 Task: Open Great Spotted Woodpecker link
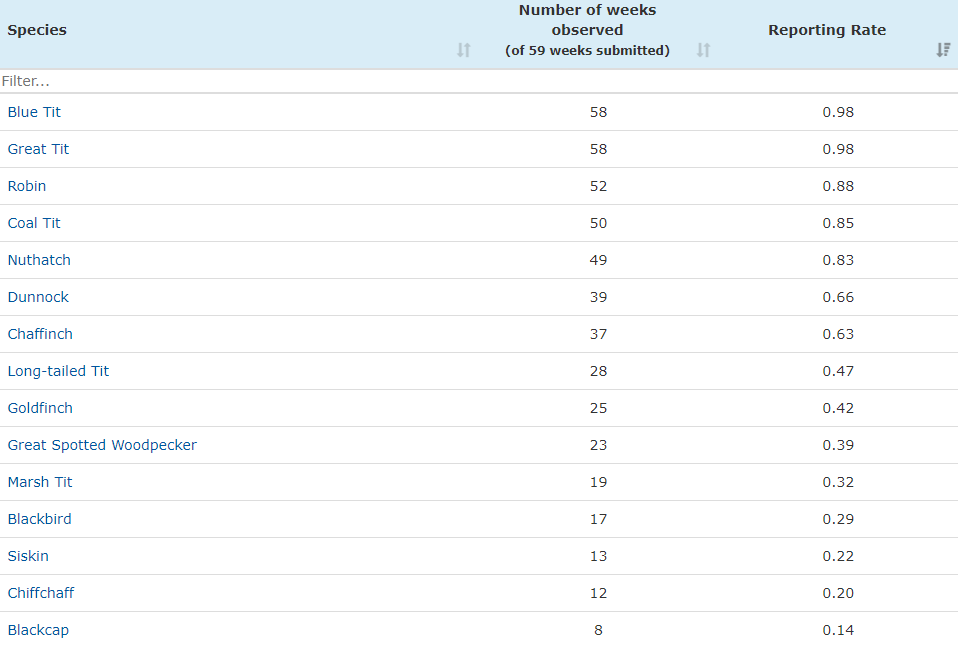pos(102,445)
